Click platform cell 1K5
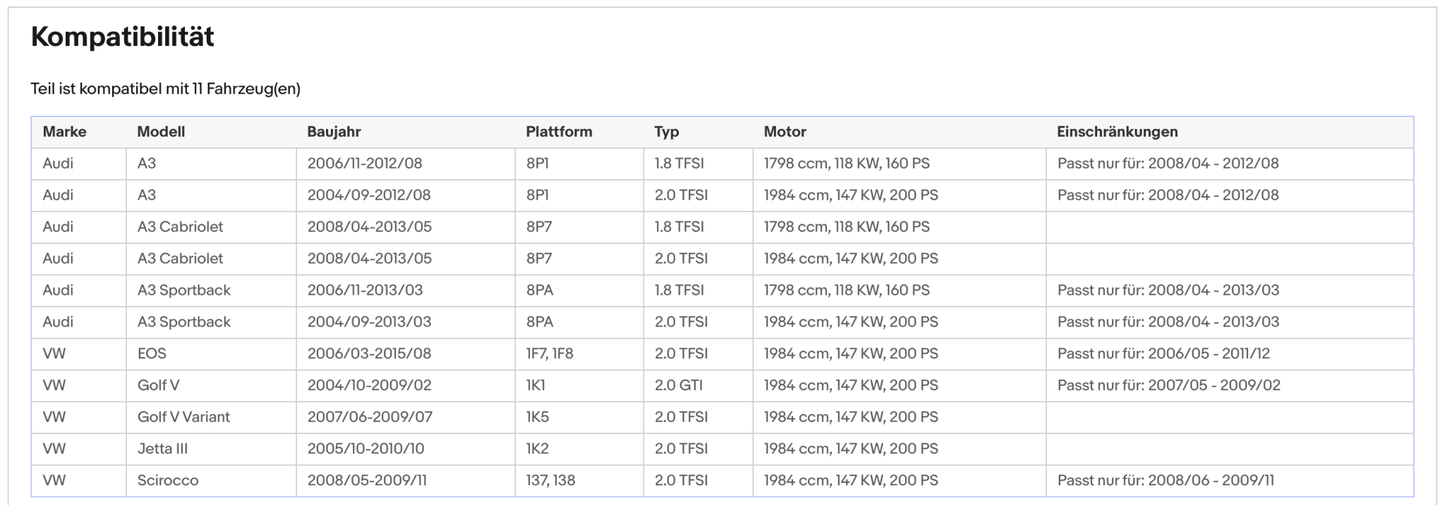The width and height of the screenshot is (1445, 505). click(x=580, y=418)
